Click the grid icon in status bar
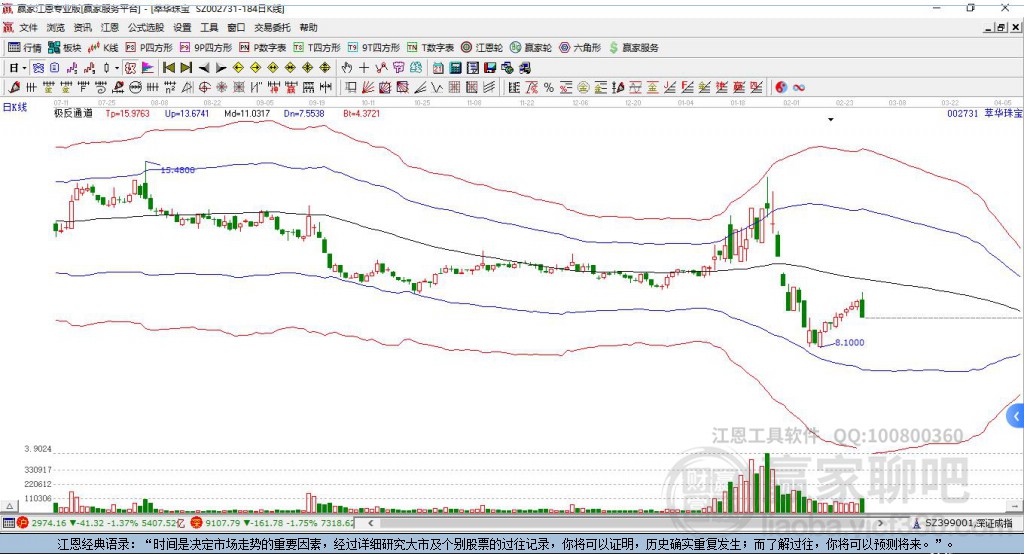The width and height of the screenshot is (1024, 554). 8,523
